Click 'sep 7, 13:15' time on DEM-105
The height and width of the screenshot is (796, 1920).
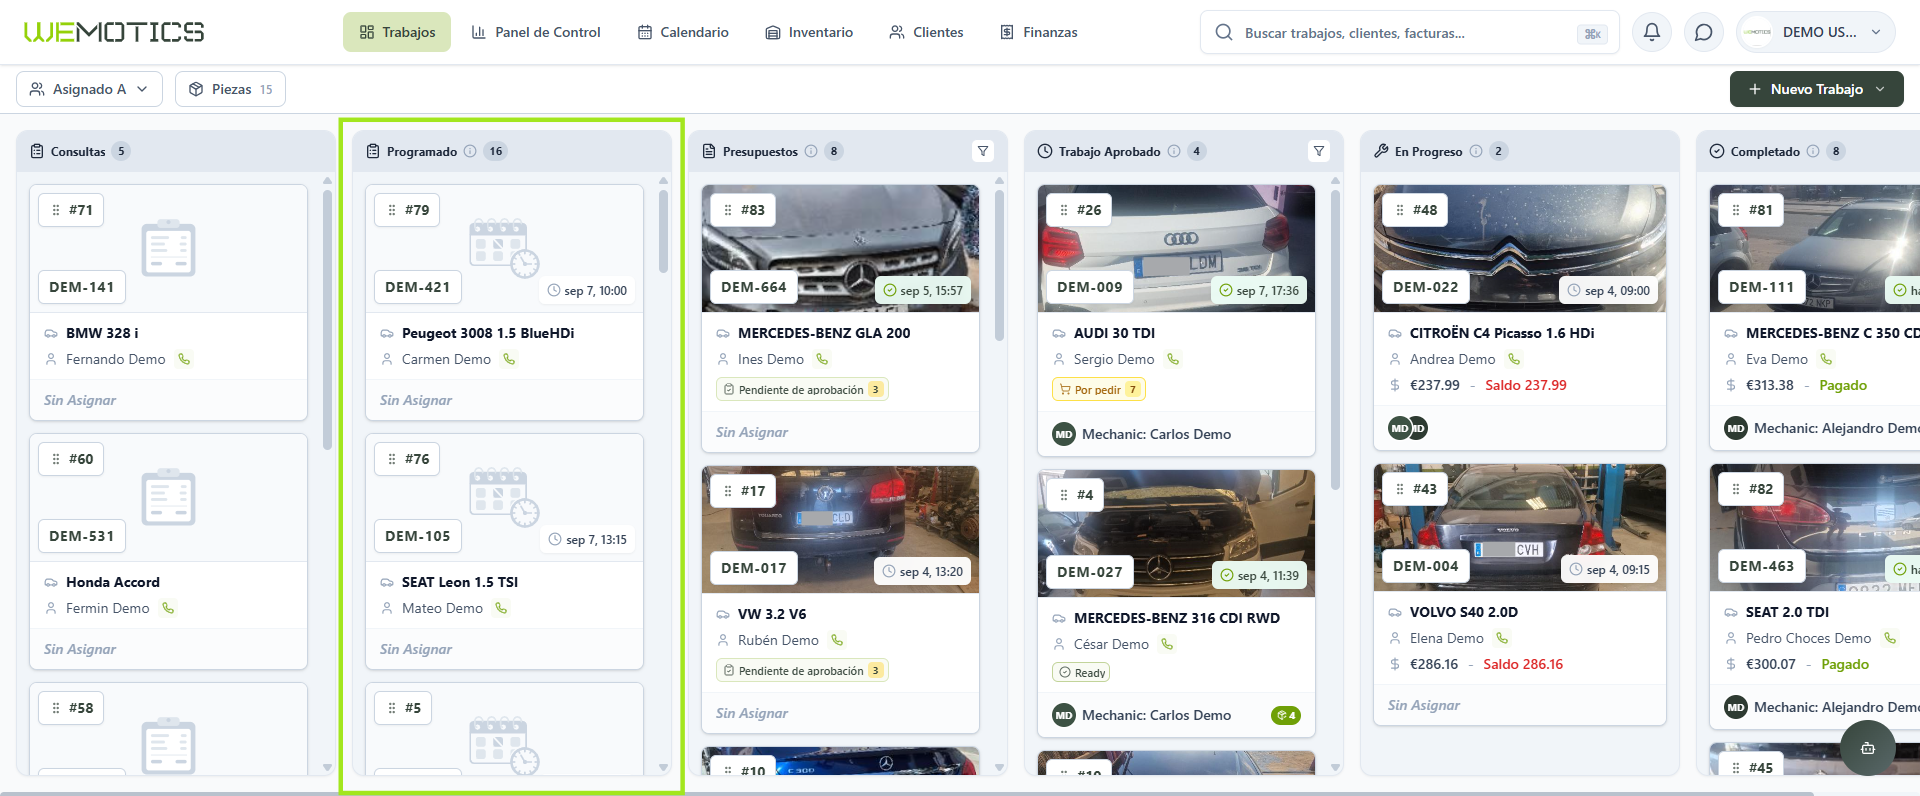588,540
